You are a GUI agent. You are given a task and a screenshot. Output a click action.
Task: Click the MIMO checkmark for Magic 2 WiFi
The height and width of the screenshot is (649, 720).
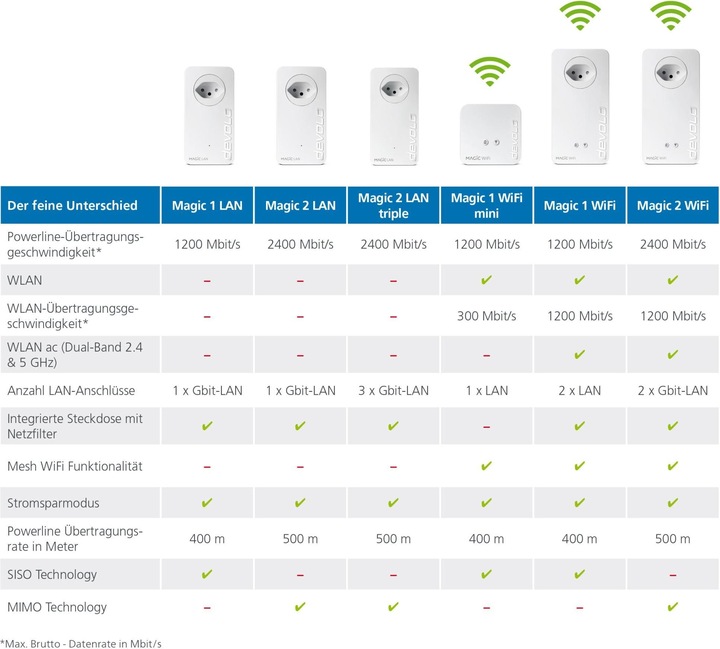(x=673, y=607)
